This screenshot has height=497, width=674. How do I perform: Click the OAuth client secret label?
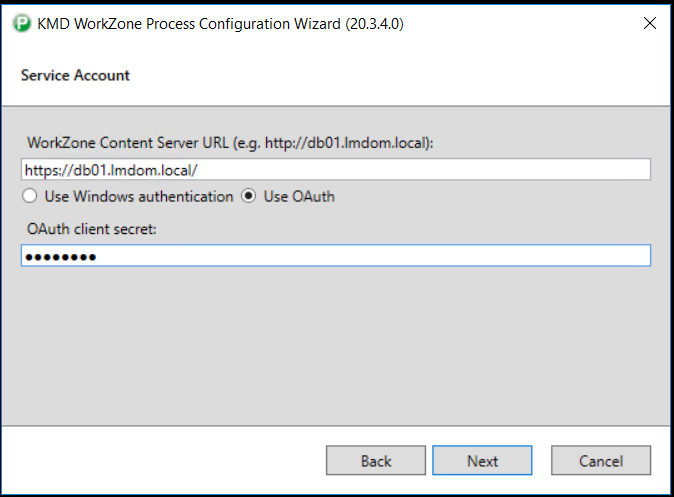point(92,229)
